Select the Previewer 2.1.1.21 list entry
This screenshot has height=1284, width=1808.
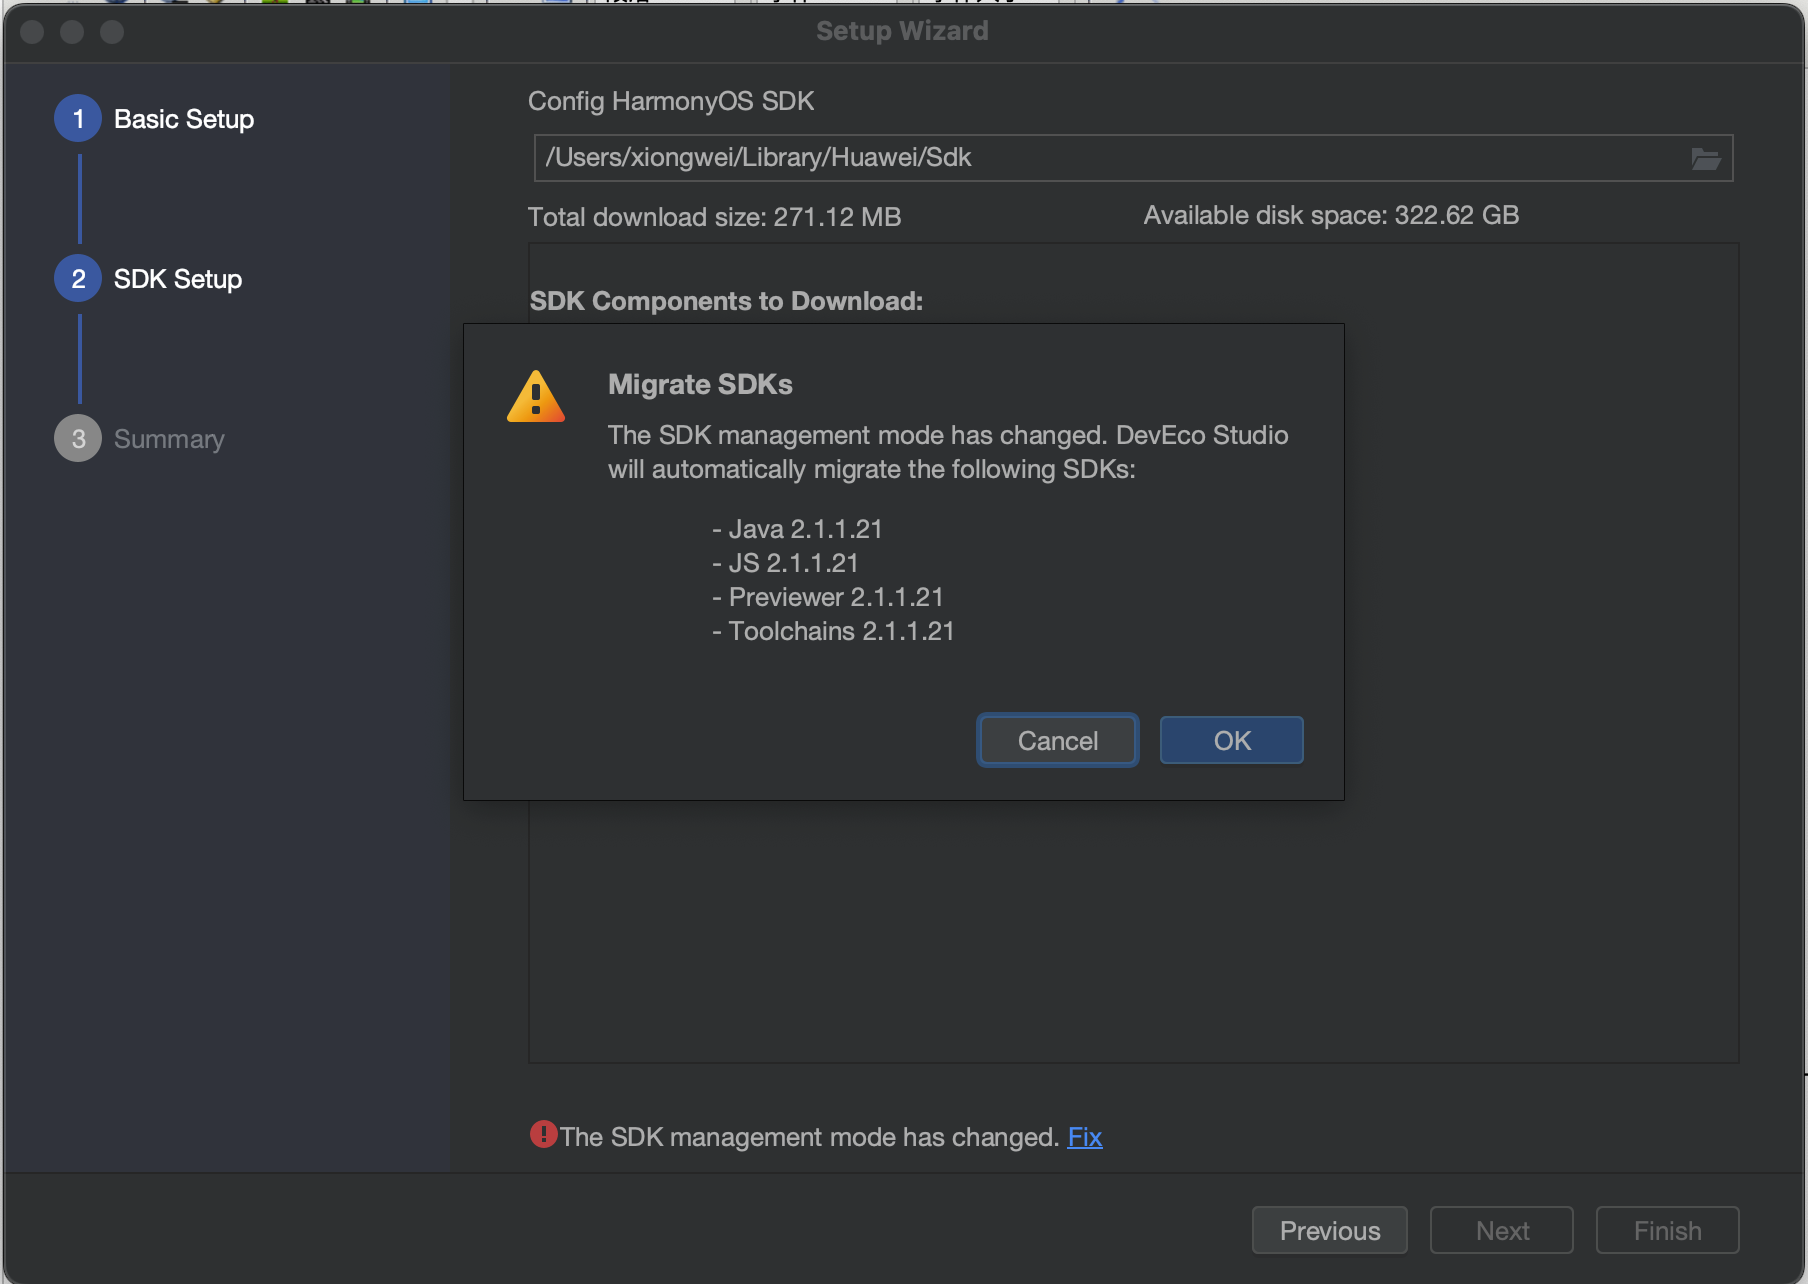click(x=828, y=597)
